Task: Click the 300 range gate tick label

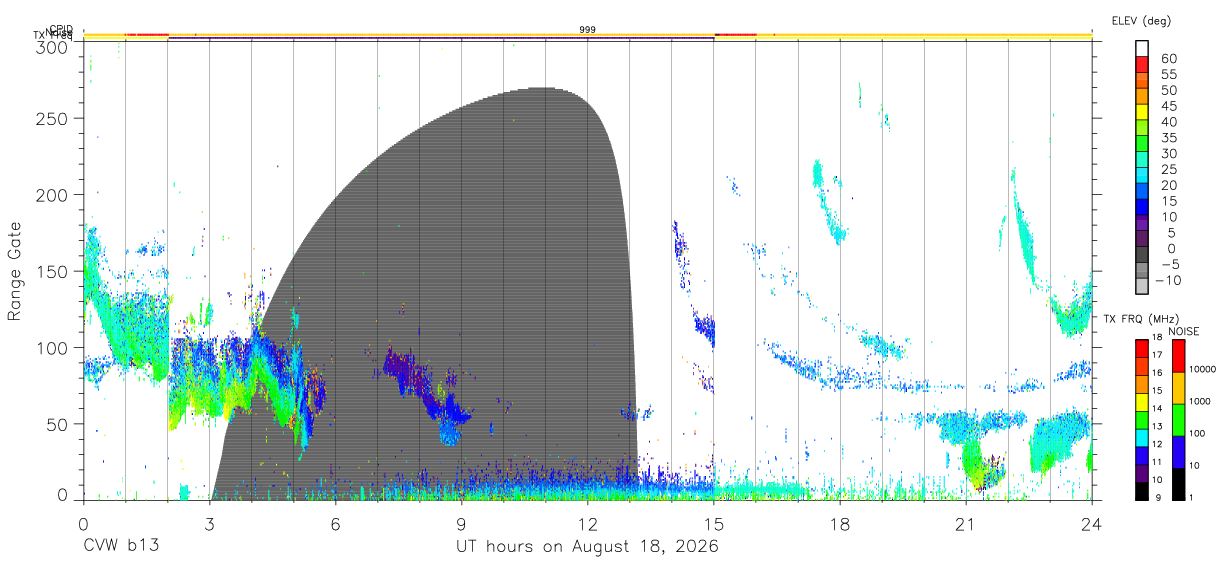Action: point(52,46)
